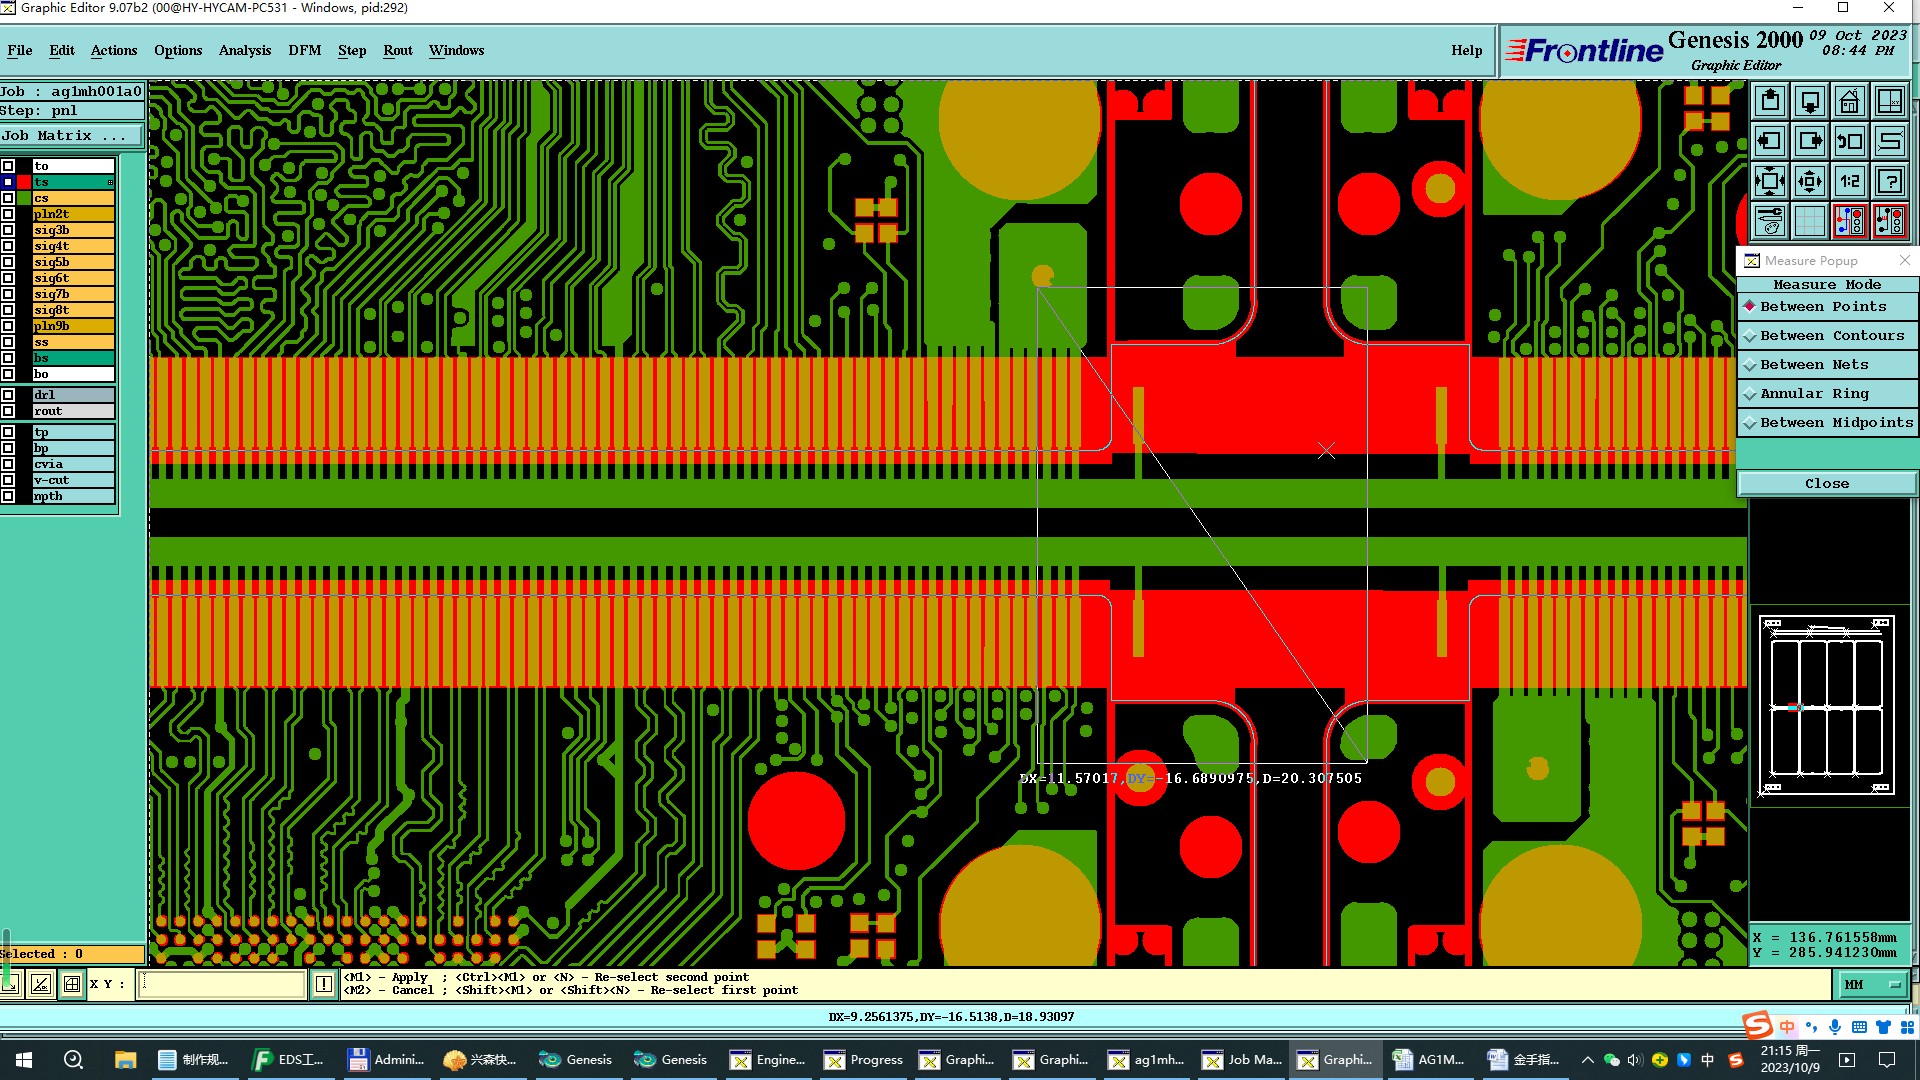The image size is (1920, 1080).
Task: Click the zoom-out expanding arrows icon
Action: tap(1810, 181)
